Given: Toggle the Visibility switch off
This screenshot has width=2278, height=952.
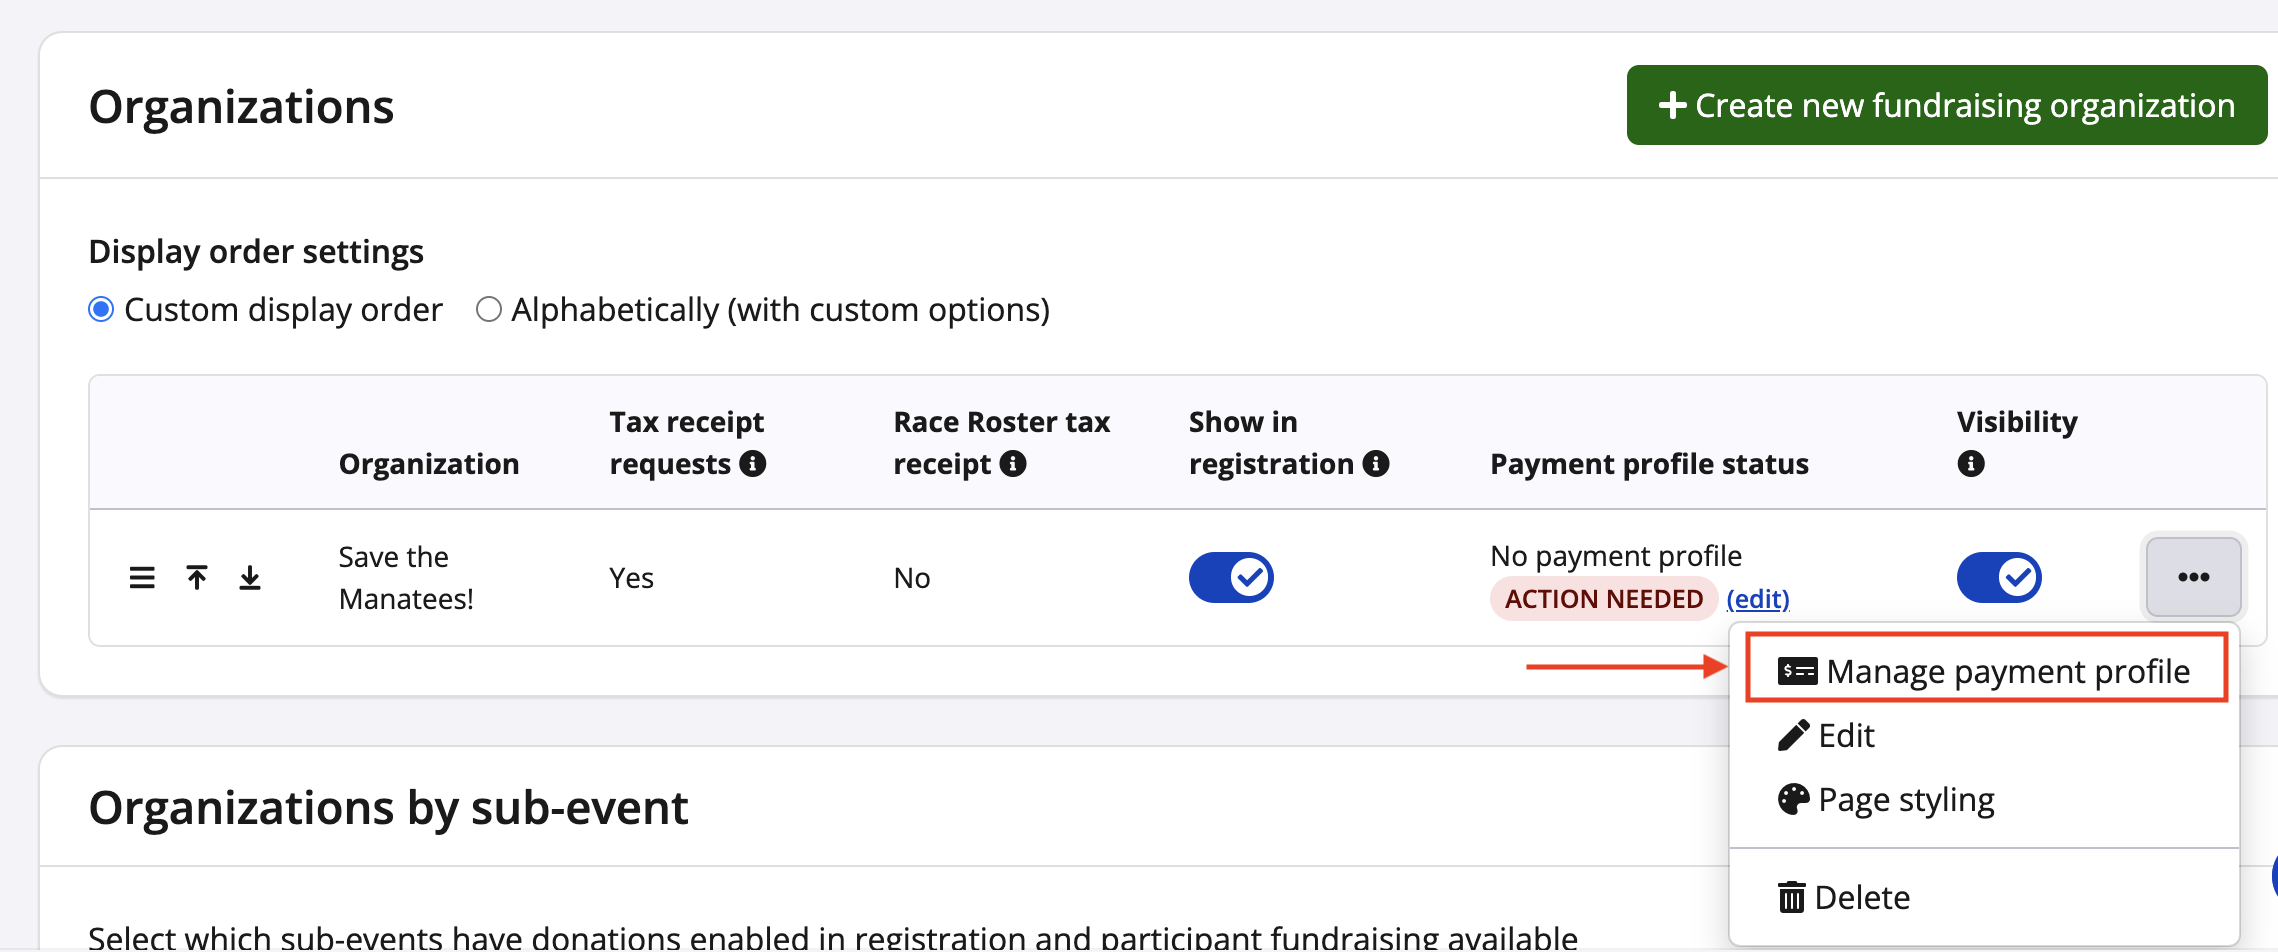Looking at the screenshot, I should [1999, 577].
